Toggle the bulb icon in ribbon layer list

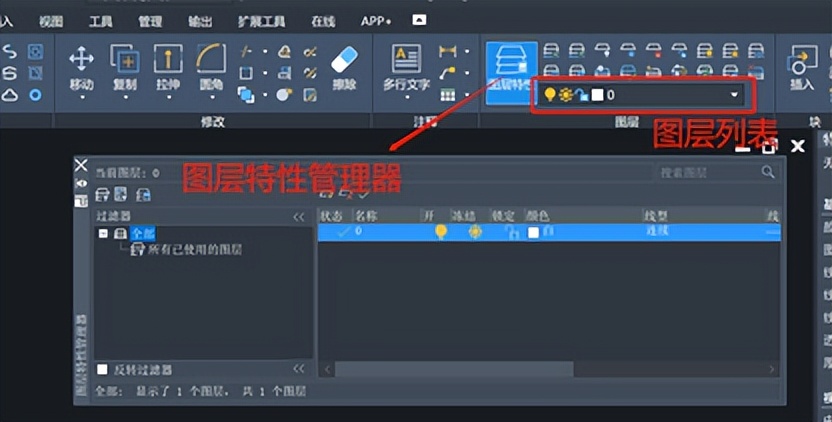coord(550,94)
